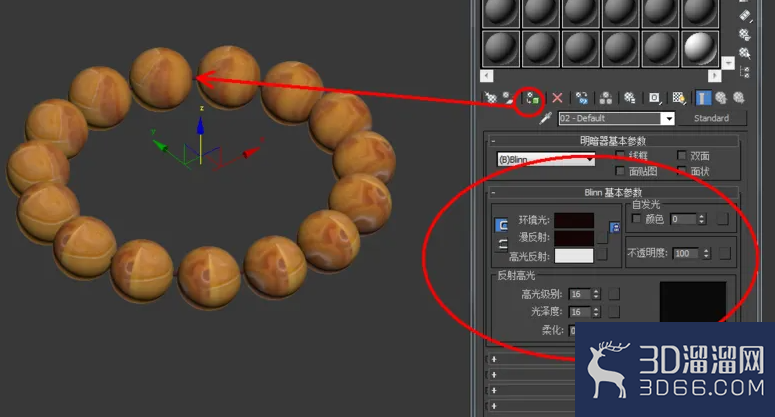The width and height of the screenshot is (775, 417).
Task: Click the blue Z axis gizmo arrow
Action: 200,125
